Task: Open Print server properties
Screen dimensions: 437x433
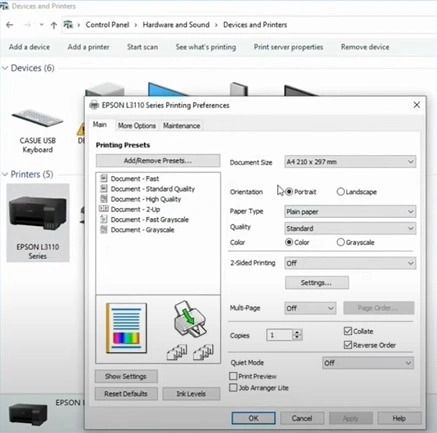Action: 288,47
